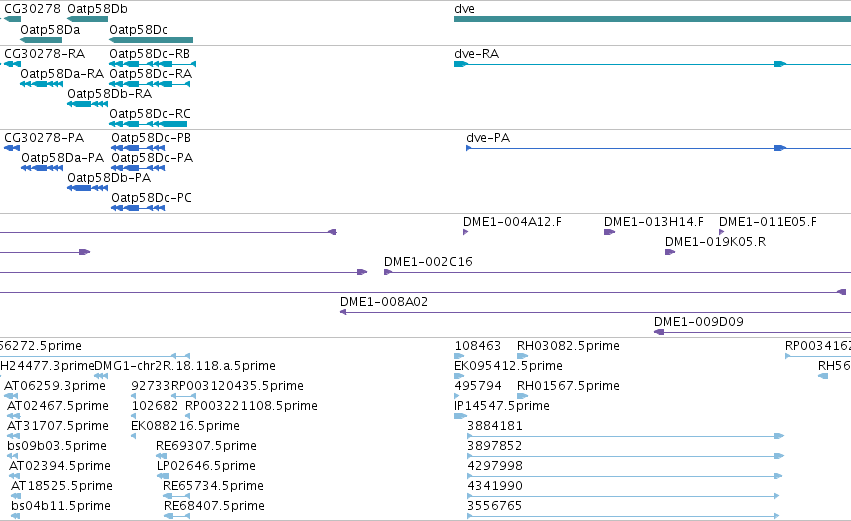851x521 pixels.
Task: Select EST label RP003120435.5prime
Action: click(x=237, y=386)
